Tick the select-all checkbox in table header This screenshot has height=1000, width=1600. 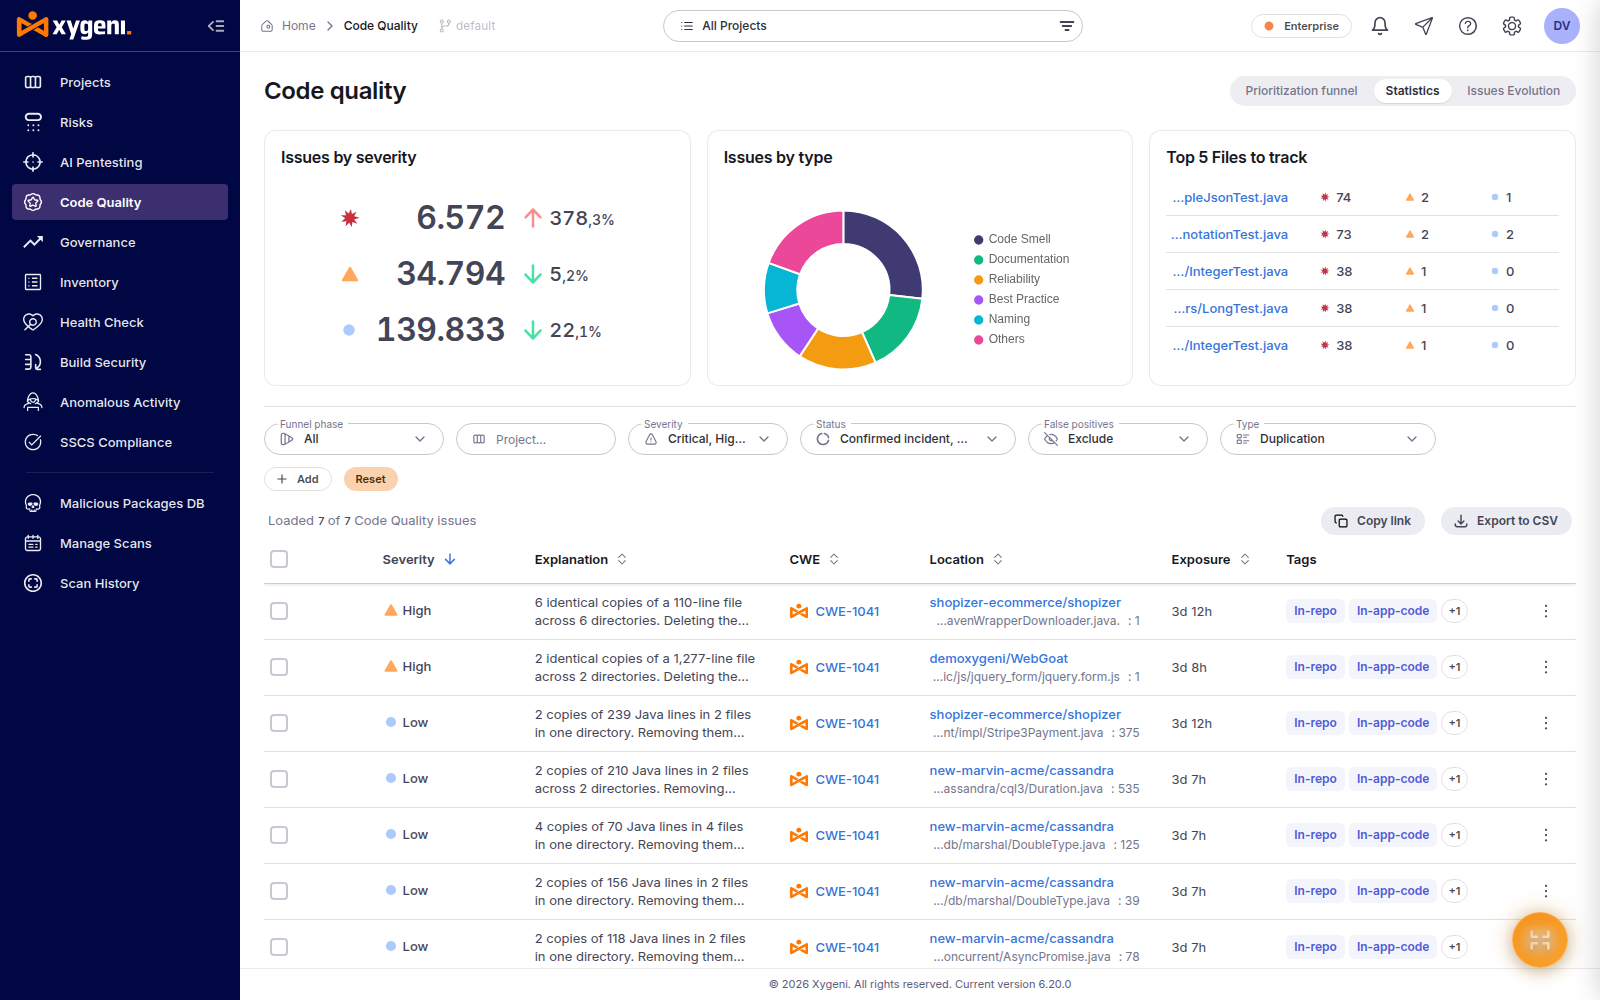coord(279,559)
